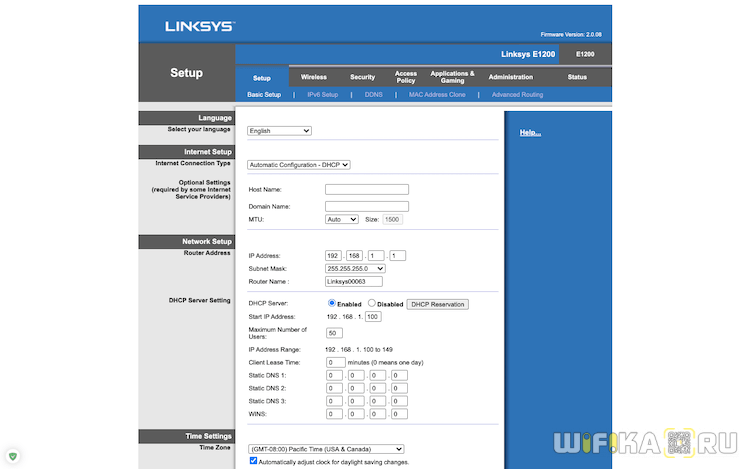Click the last octet of WINS field

tap(399, 414)
